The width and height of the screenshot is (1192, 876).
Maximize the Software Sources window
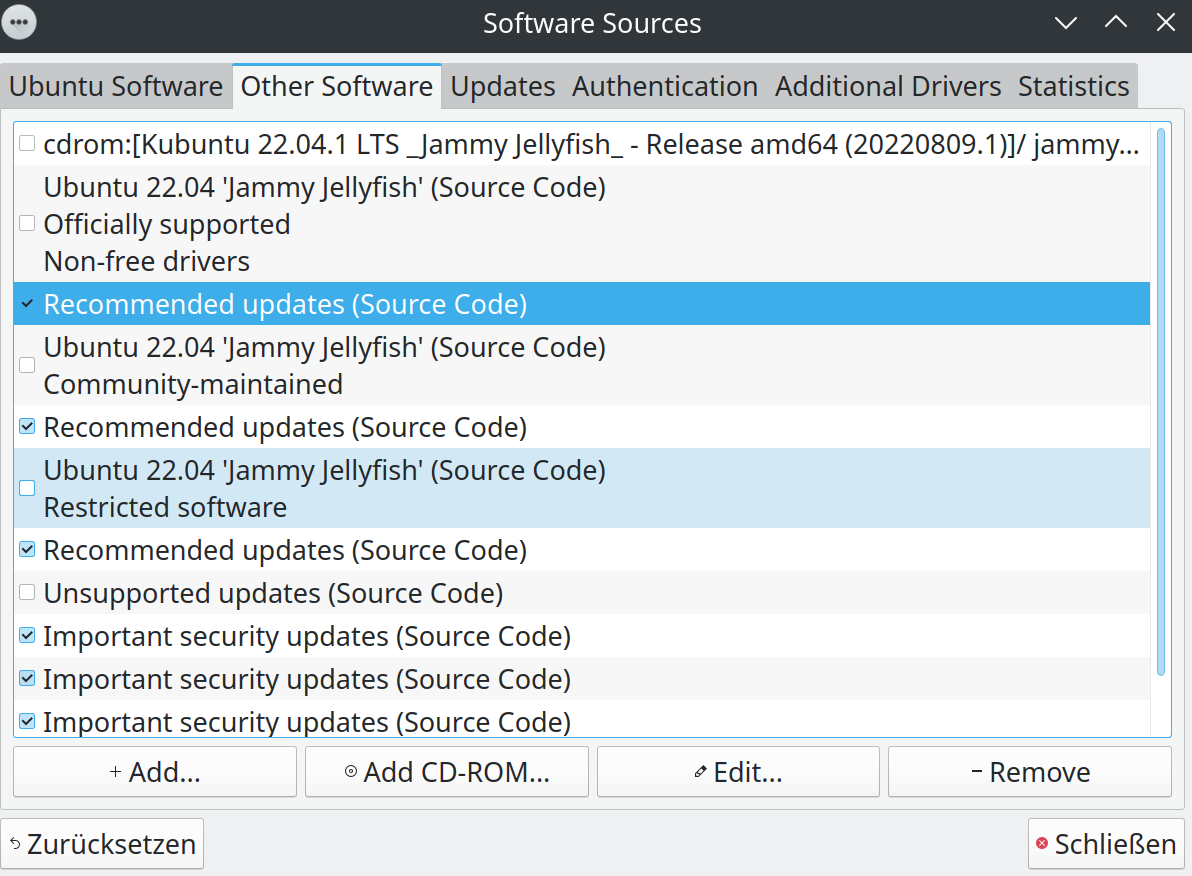click(1115, 23)
